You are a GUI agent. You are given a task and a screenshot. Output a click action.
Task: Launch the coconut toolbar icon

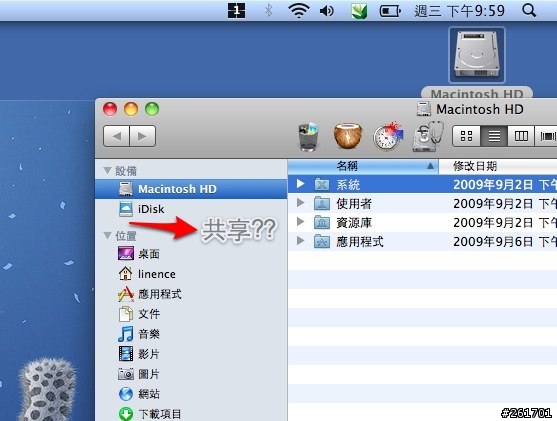coord(348,135)
